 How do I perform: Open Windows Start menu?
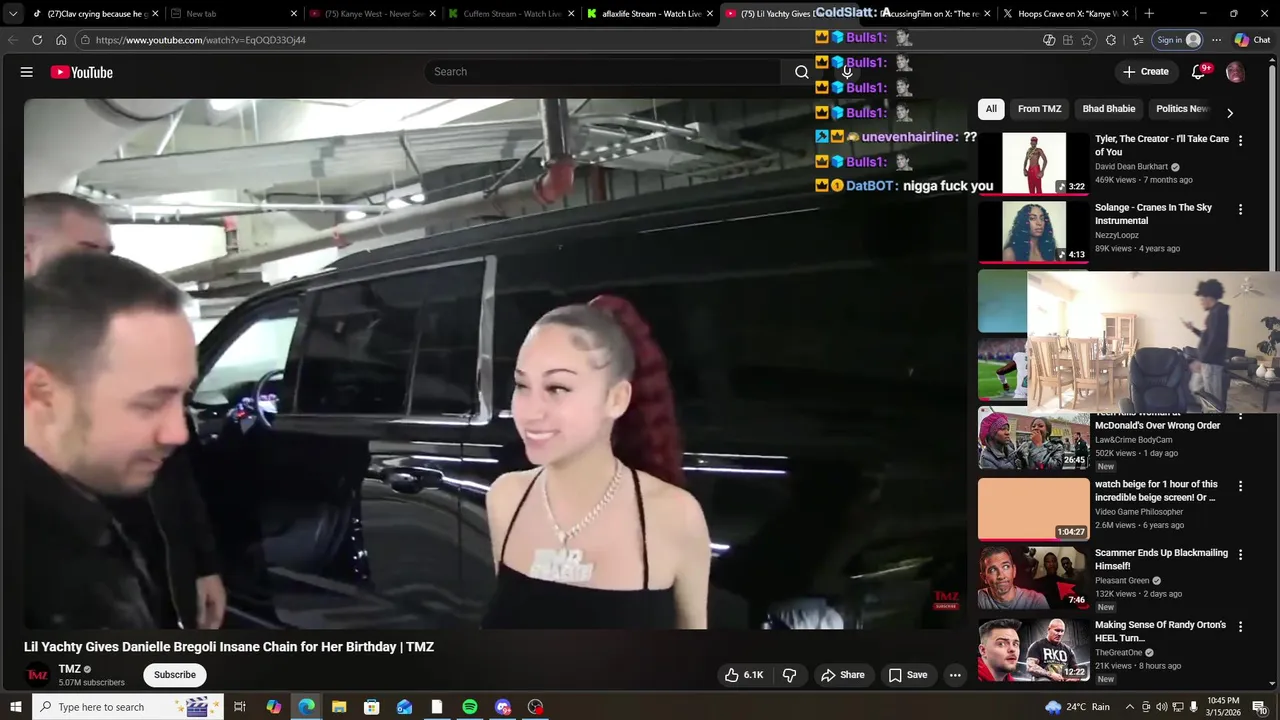point(15,707)
